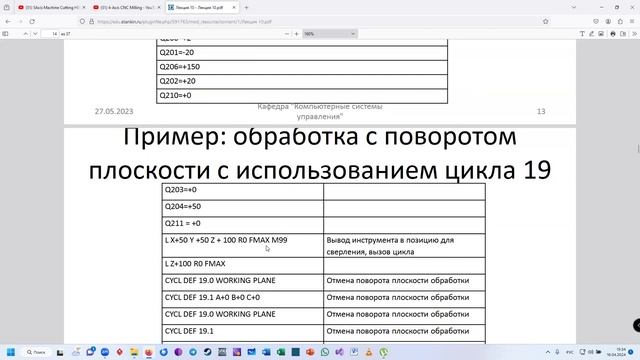Open WhatsApp from the taskbar
Viewport: 640px width, 360px height.
(325, 352)
